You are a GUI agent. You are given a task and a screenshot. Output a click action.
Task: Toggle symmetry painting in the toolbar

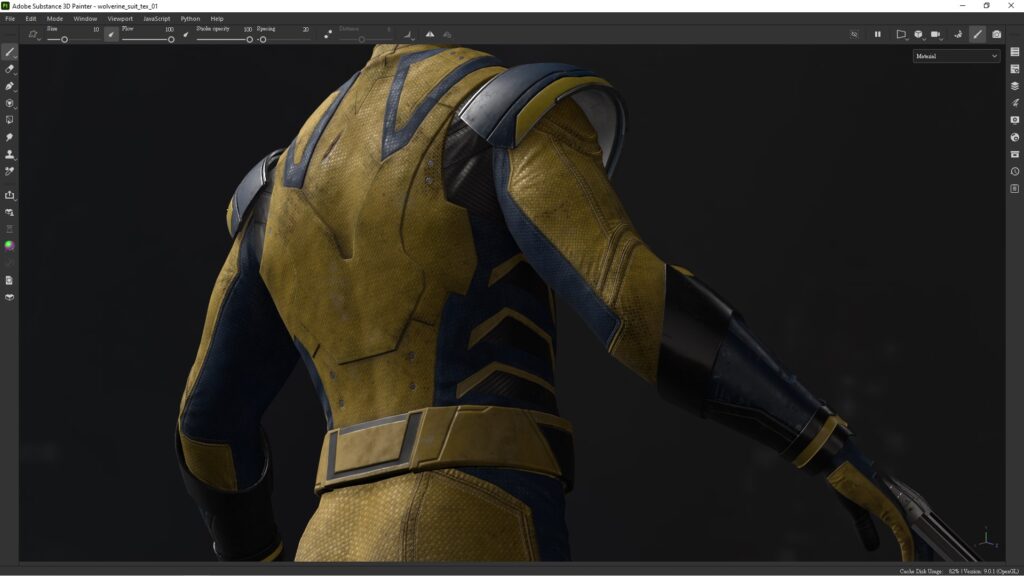[x=430, y=33]
